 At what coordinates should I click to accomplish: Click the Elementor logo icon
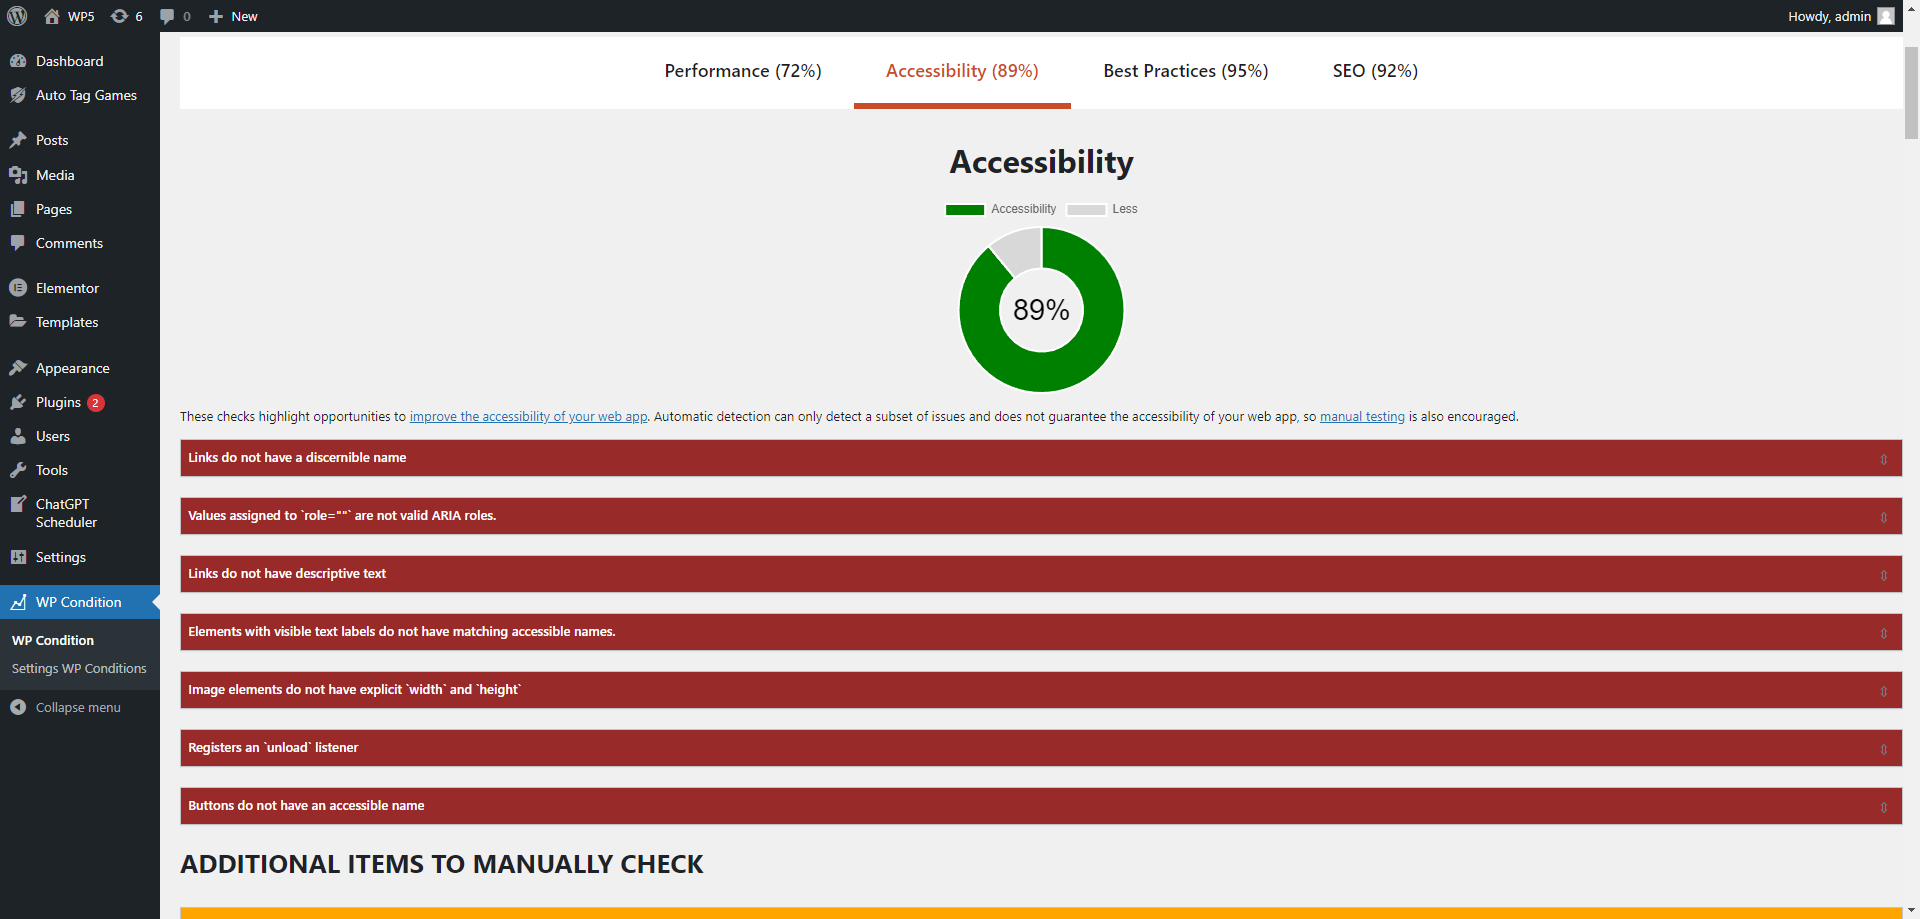coord(18,288)
